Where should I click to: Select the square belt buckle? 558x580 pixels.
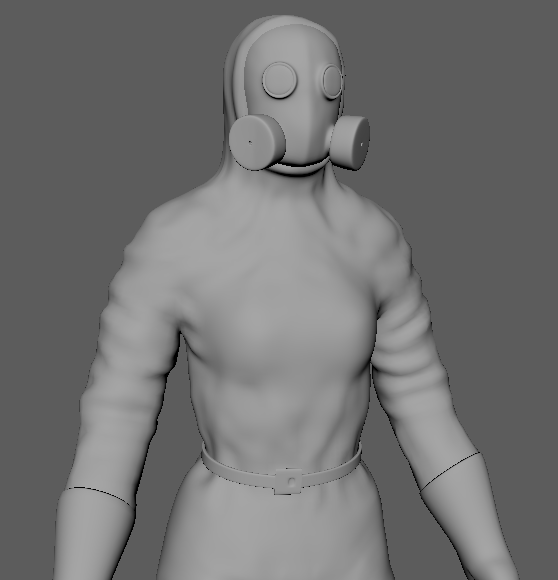point(288,481)
